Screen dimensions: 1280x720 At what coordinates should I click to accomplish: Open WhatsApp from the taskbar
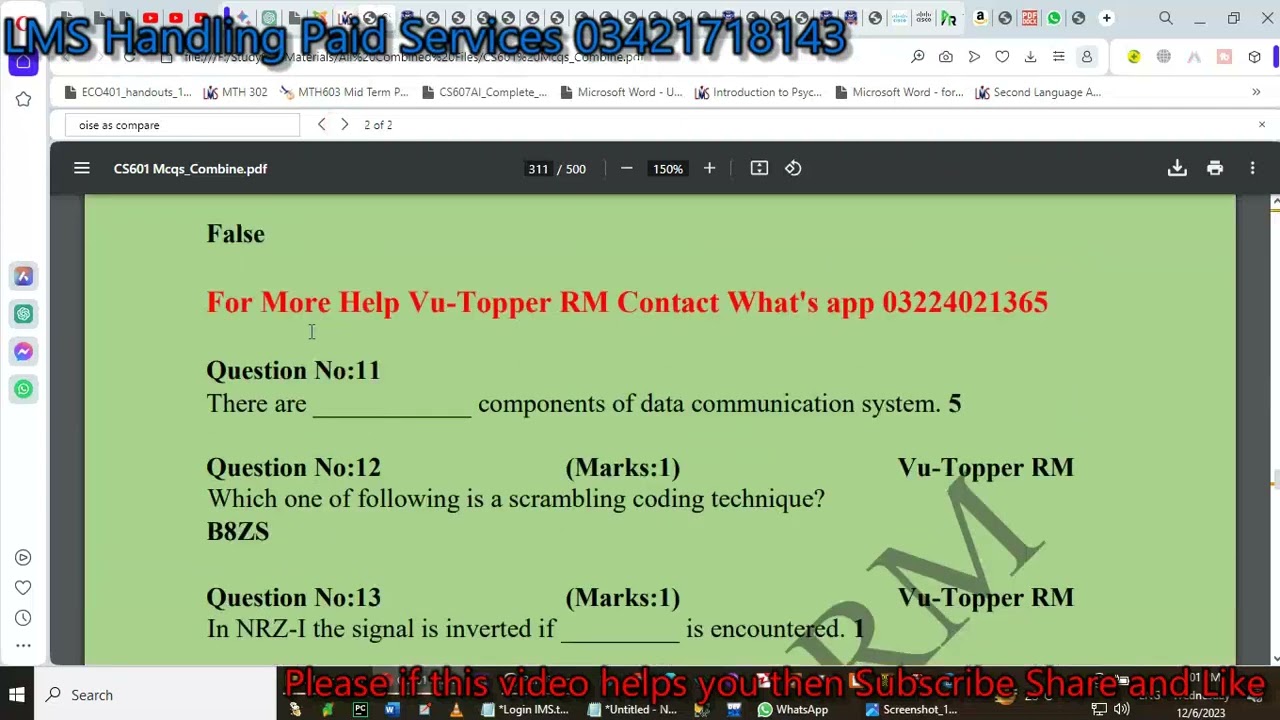coord(793,710)
